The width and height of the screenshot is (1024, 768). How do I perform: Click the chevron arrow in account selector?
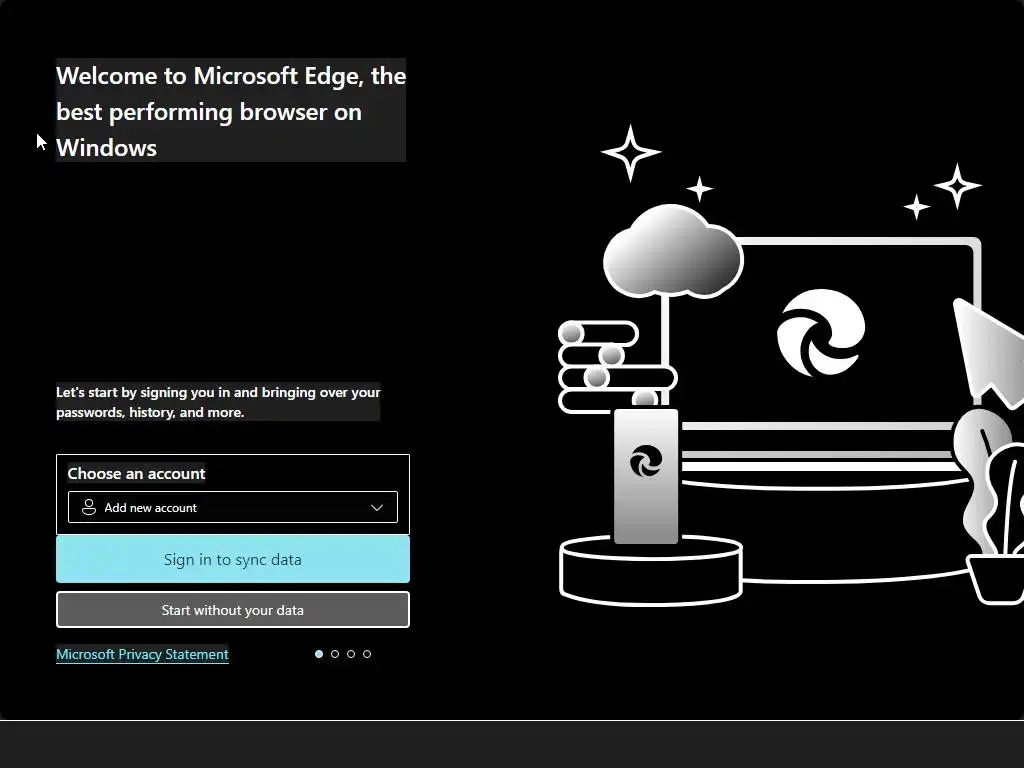click(377, 507)
